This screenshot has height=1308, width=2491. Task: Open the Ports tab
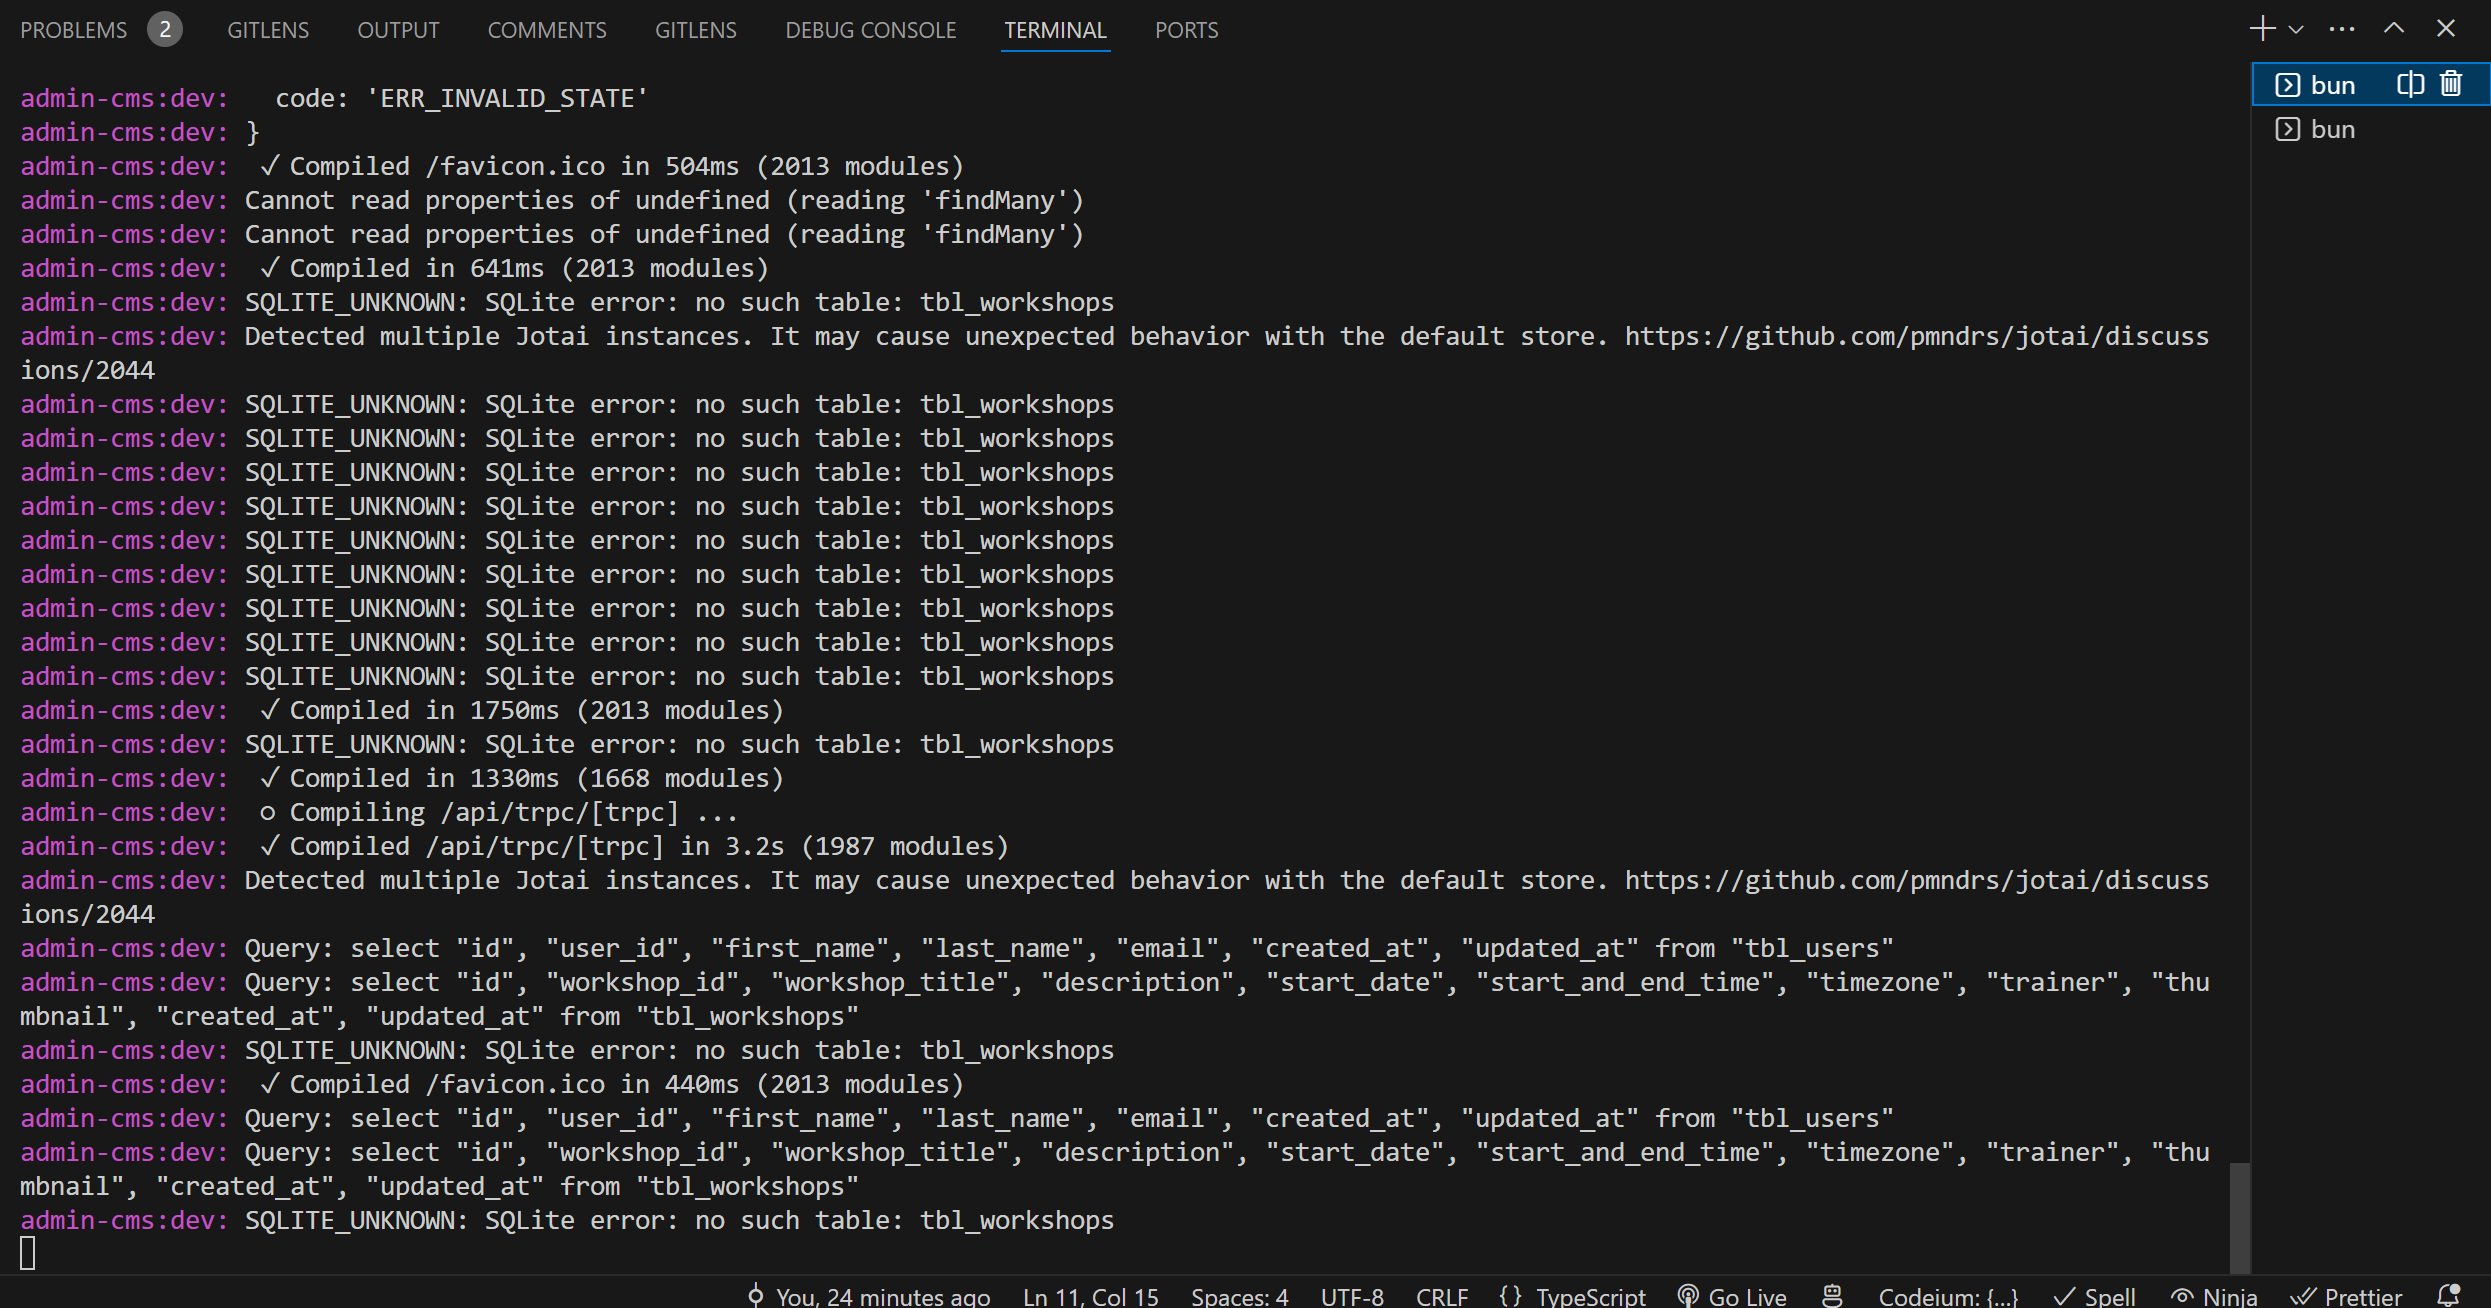click(x=1186, y=30)
